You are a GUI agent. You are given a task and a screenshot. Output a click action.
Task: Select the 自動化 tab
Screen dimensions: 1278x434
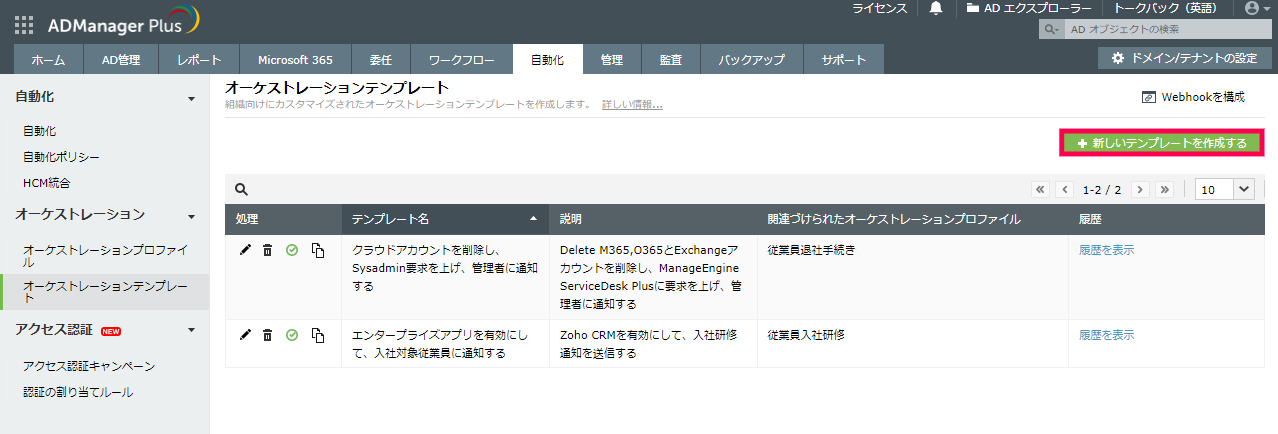point(548,60)
